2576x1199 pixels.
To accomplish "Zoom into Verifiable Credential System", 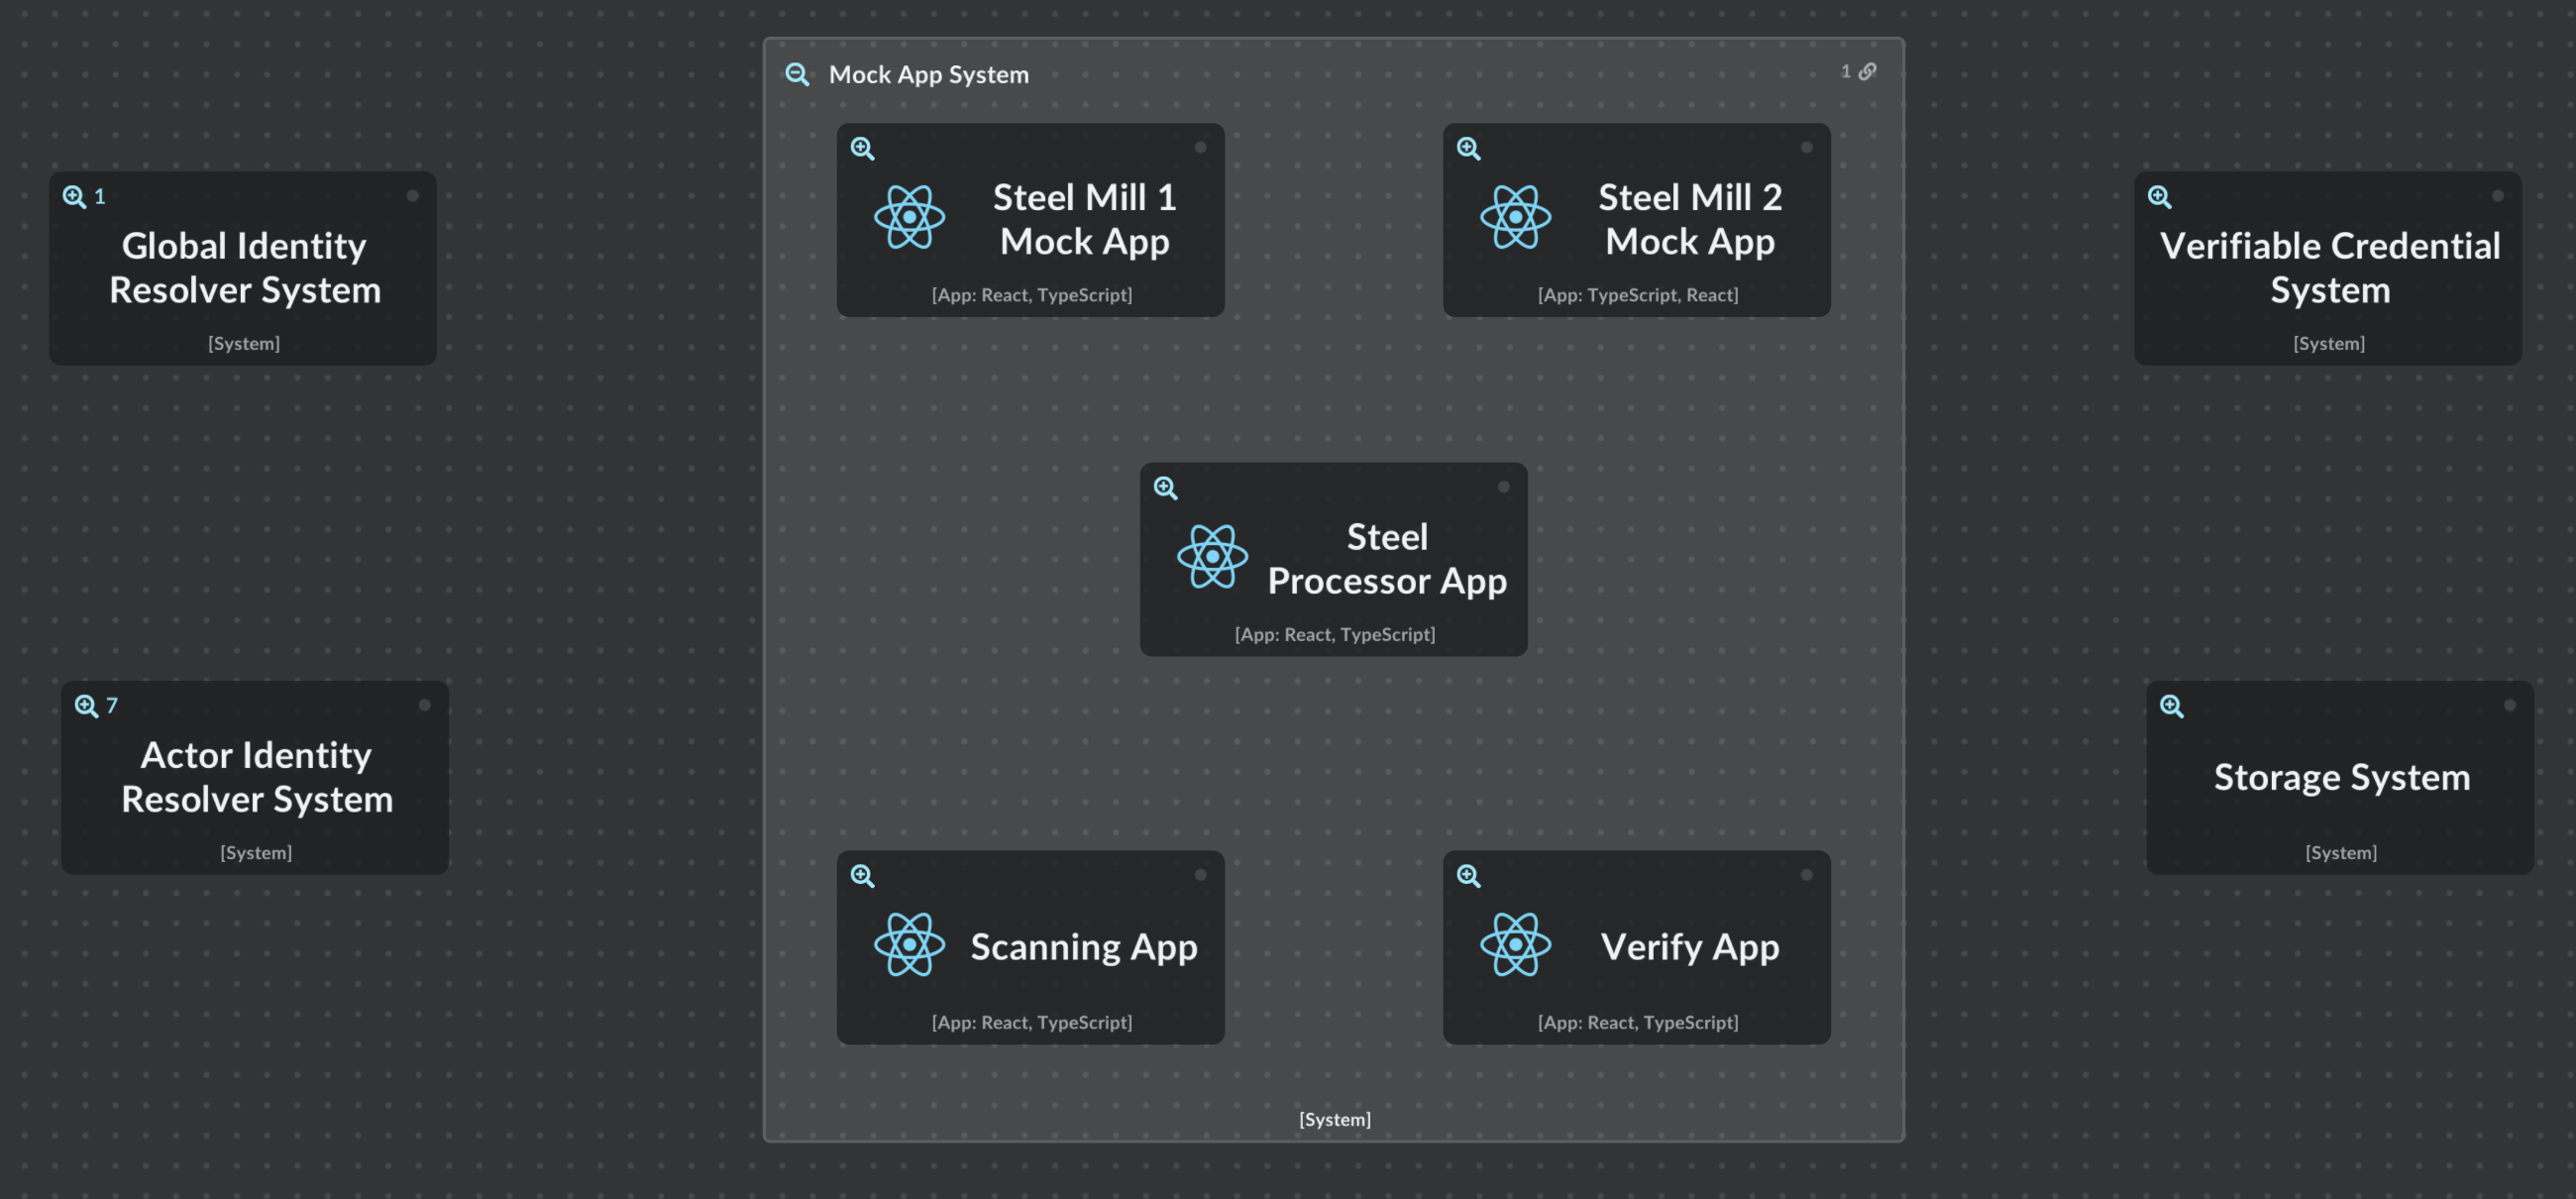I will pyautogui.click(x=2159, y=197).
